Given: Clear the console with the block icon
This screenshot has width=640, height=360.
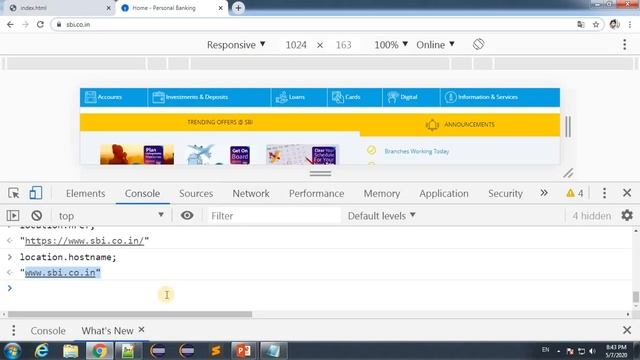Looking at the screenshot, I should (x=37, y=216).
